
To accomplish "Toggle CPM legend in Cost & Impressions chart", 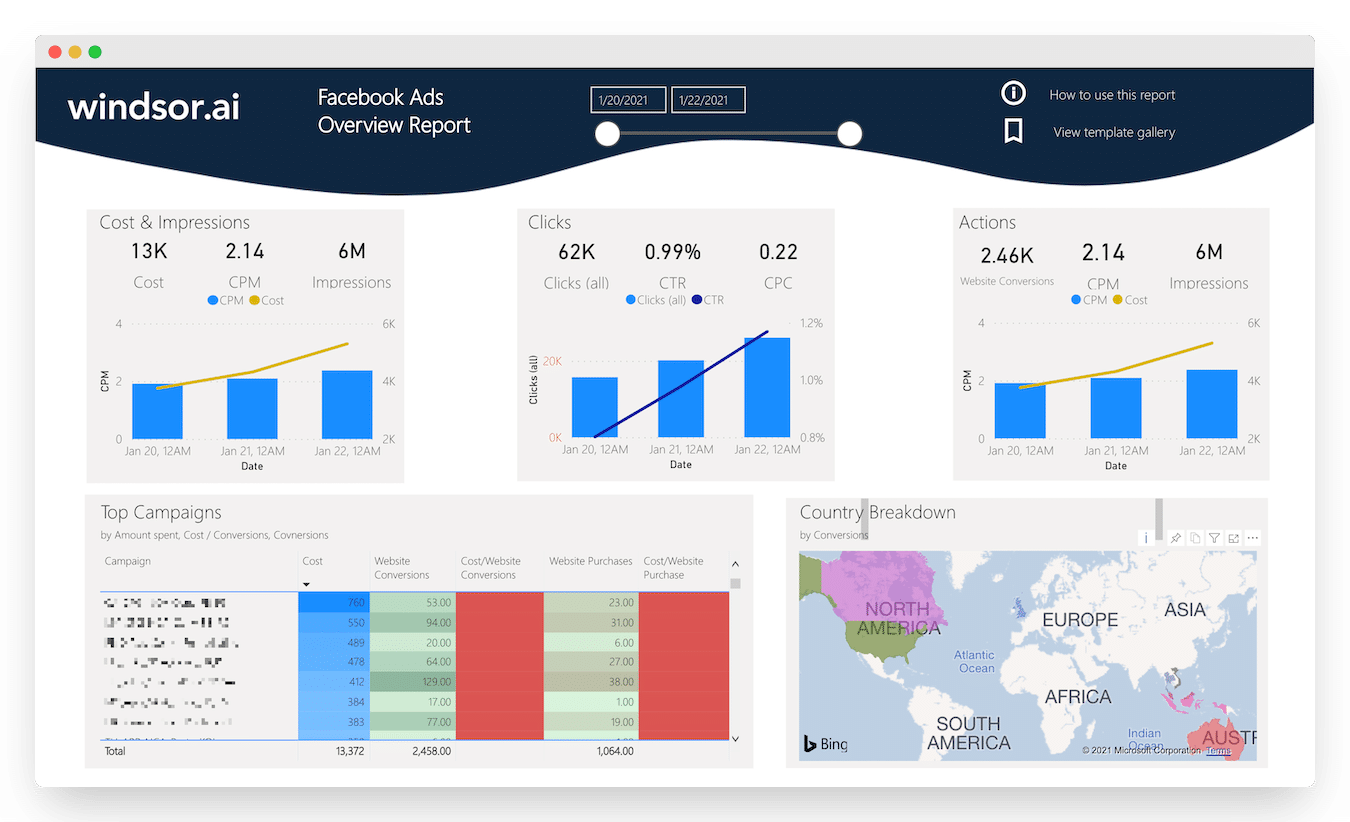I will point(224,300).
